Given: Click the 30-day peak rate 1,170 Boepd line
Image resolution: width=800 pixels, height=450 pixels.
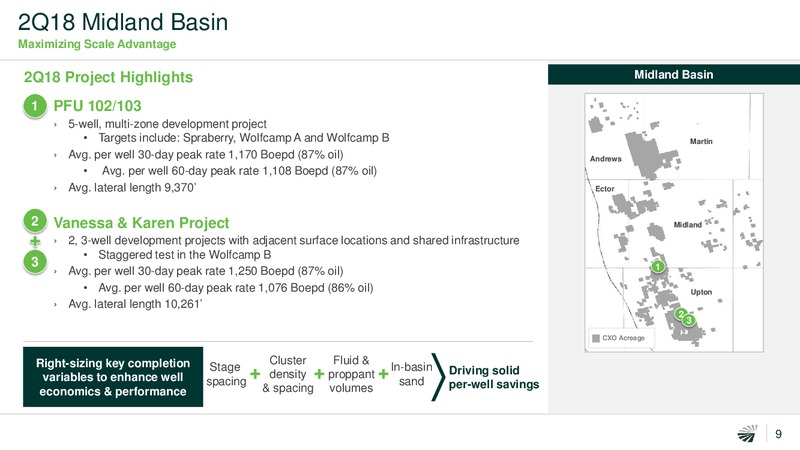Looking at the screenshot, I should pos(206,155).
